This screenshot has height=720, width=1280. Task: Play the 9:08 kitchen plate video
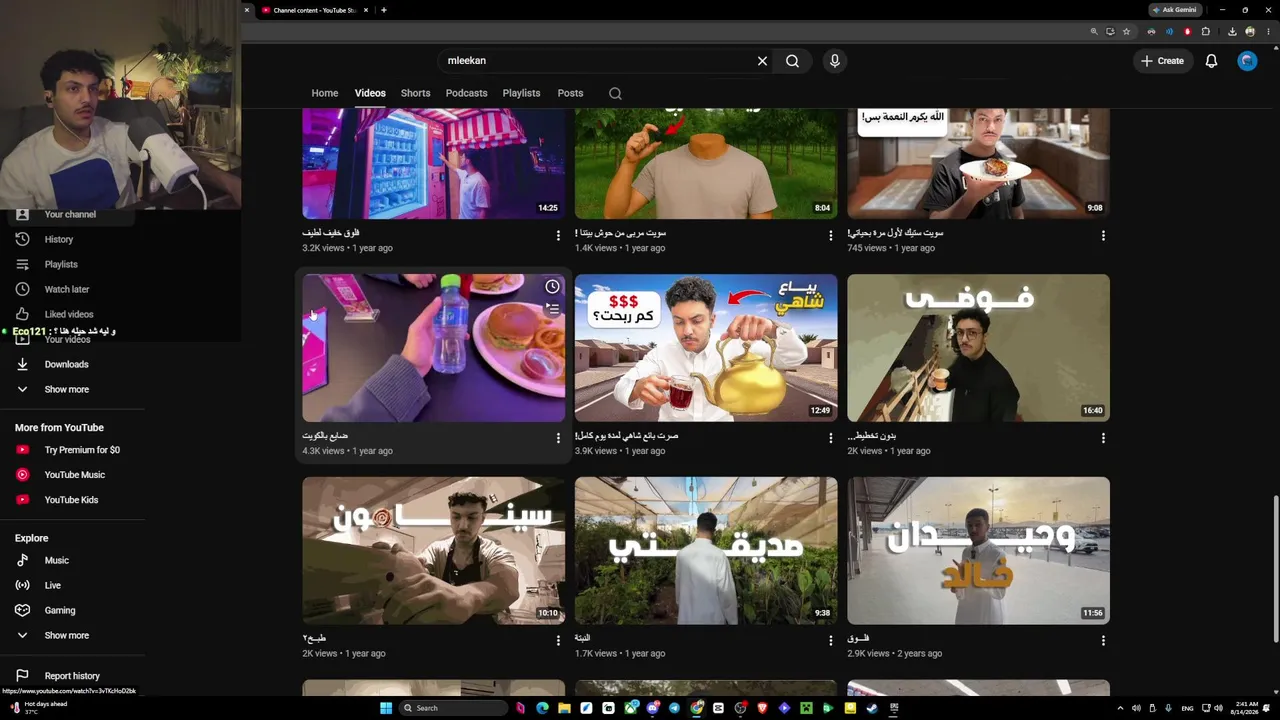(978, 164)
